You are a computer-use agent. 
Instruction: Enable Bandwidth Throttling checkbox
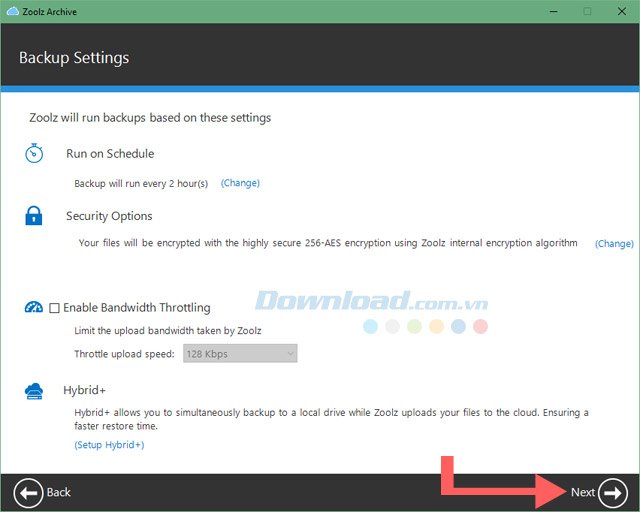54,307
